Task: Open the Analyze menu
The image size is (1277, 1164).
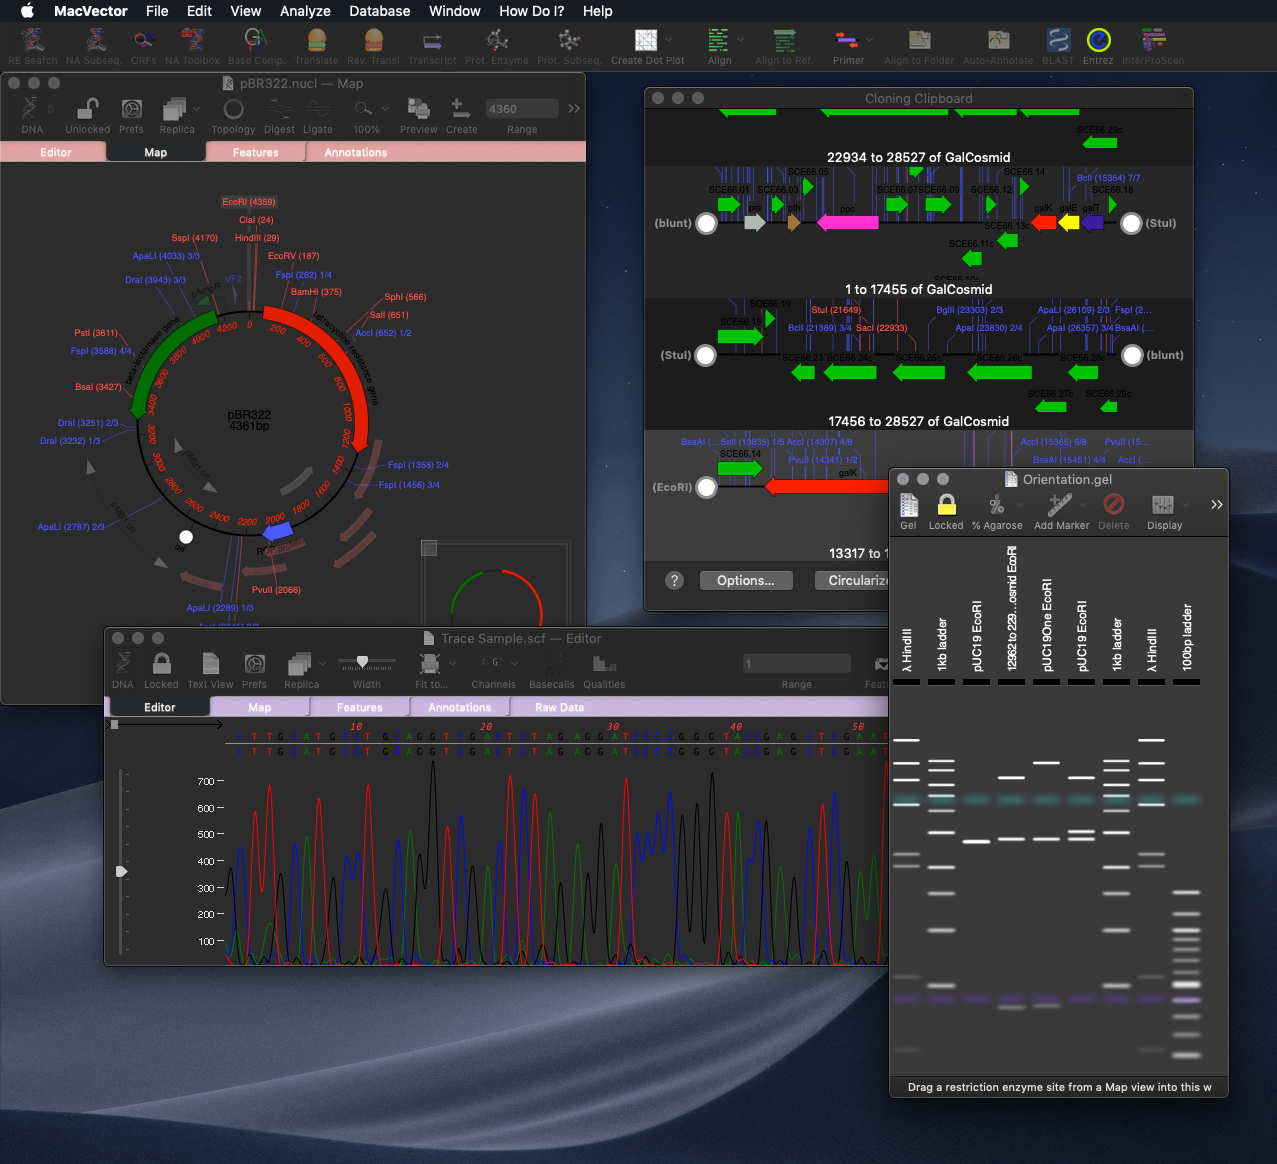Action: click(305, 11)
